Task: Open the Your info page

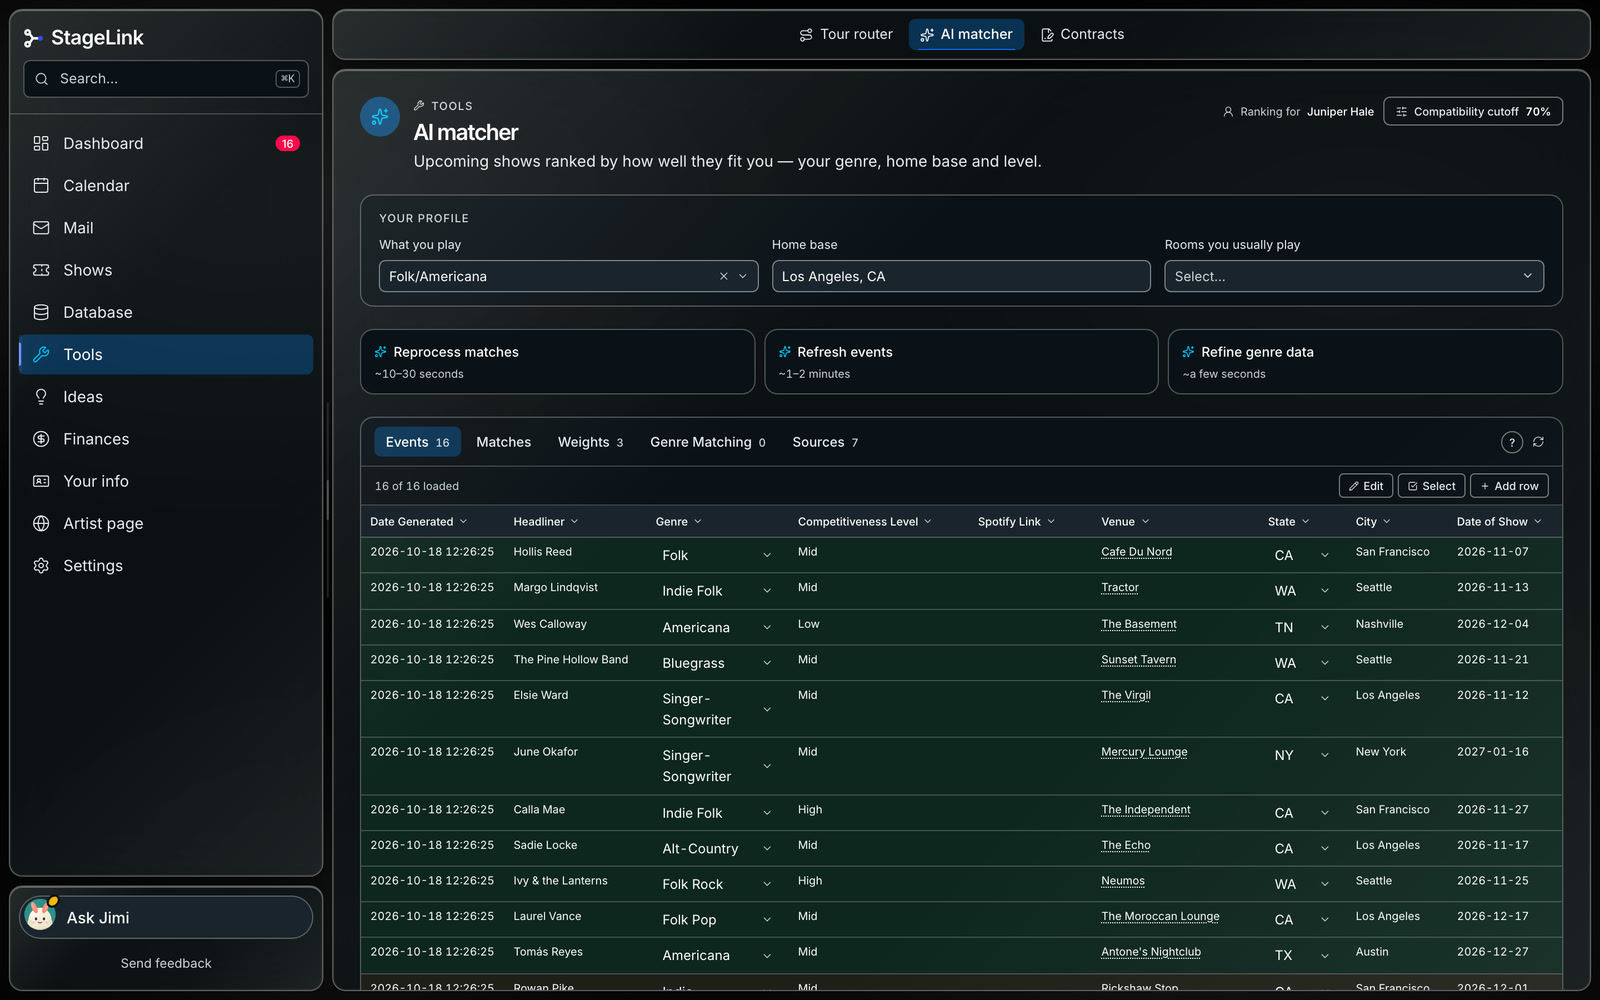Action: coord(166,481)
